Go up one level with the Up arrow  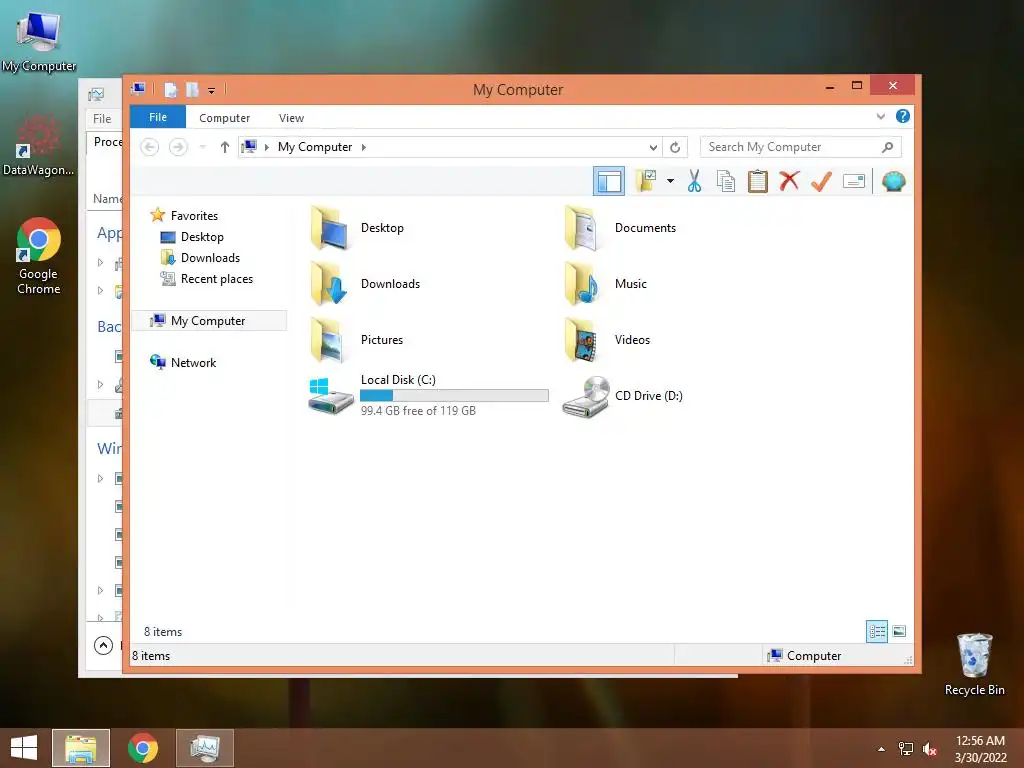point(225,147)
